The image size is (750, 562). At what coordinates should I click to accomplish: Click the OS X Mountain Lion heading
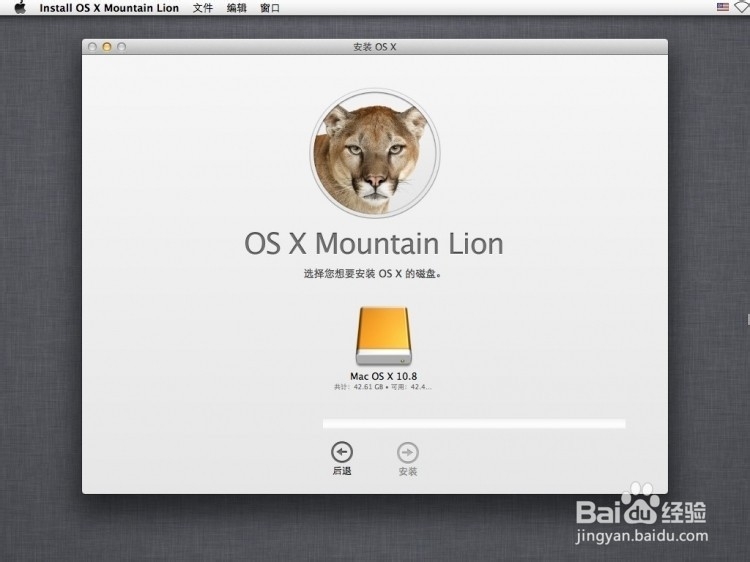pos(374,243)
